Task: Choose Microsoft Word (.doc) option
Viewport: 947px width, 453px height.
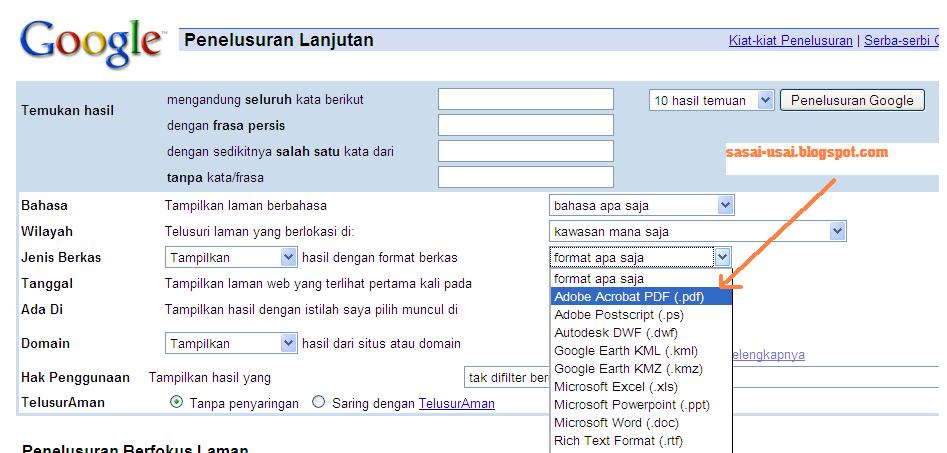Action: (641, 423)
